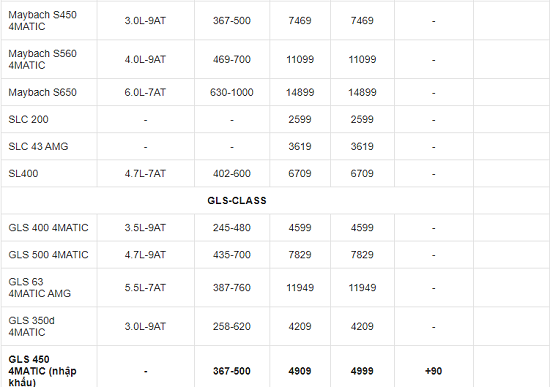Select the GLS 400 4MATIC cell
This screenshot has width=550, height=387.
point(48,228)
